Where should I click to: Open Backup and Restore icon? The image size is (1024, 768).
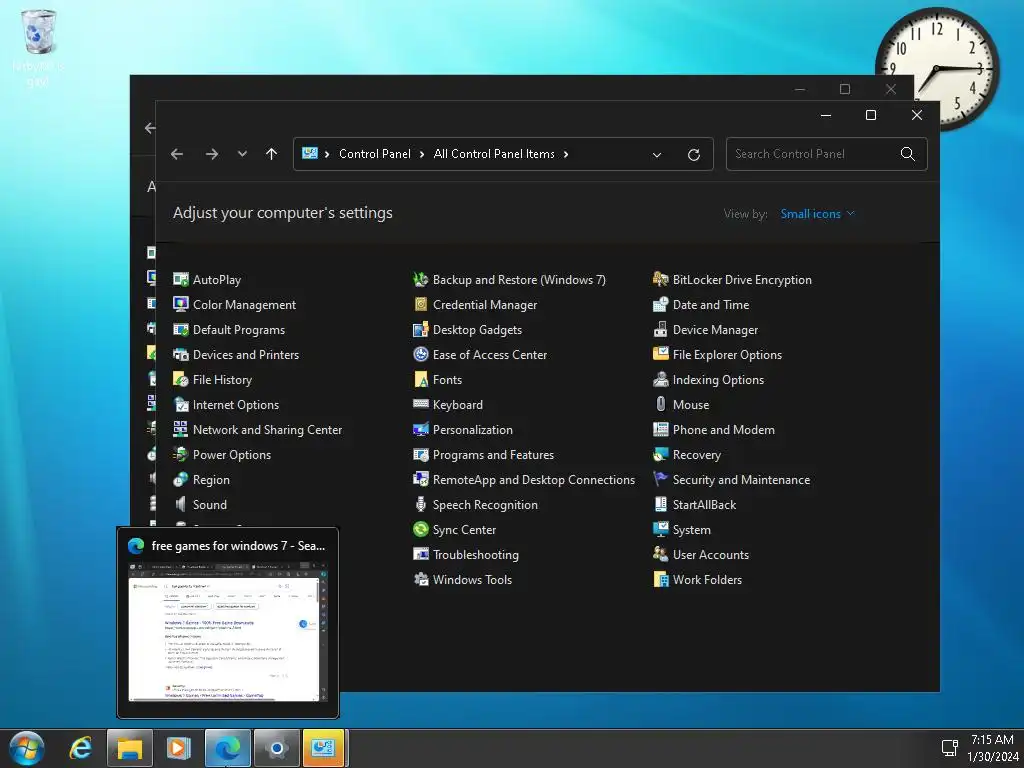click(421, 280)
